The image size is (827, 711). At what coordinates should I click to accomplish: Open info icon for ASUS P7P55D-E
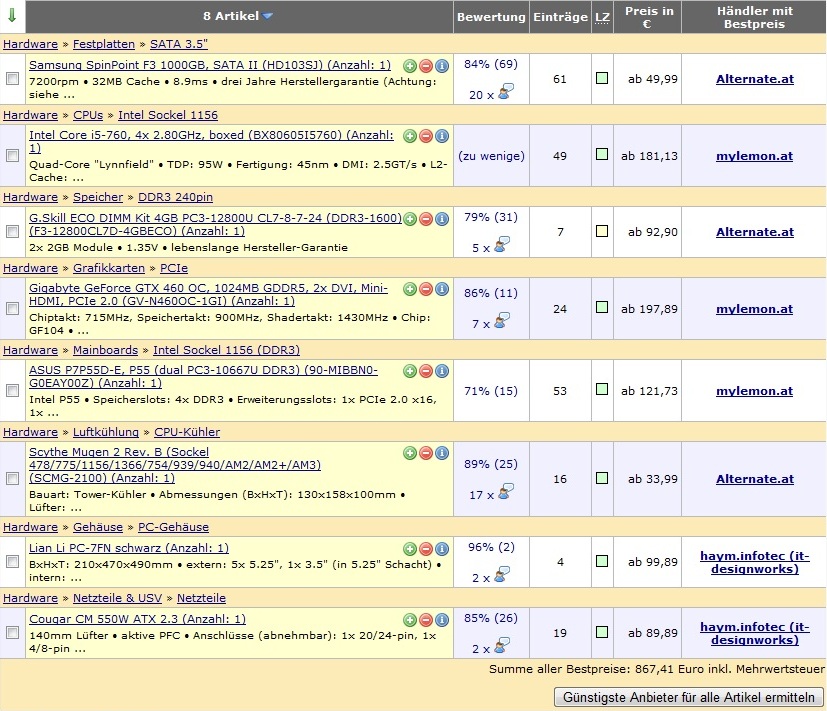(x=442, y=371)
